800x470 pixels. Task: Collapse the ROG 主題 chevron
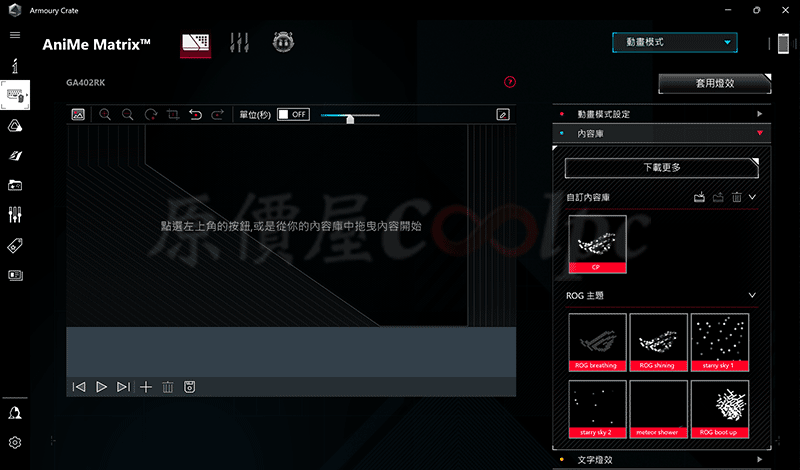pyautogui.click(x=753, y=295)
